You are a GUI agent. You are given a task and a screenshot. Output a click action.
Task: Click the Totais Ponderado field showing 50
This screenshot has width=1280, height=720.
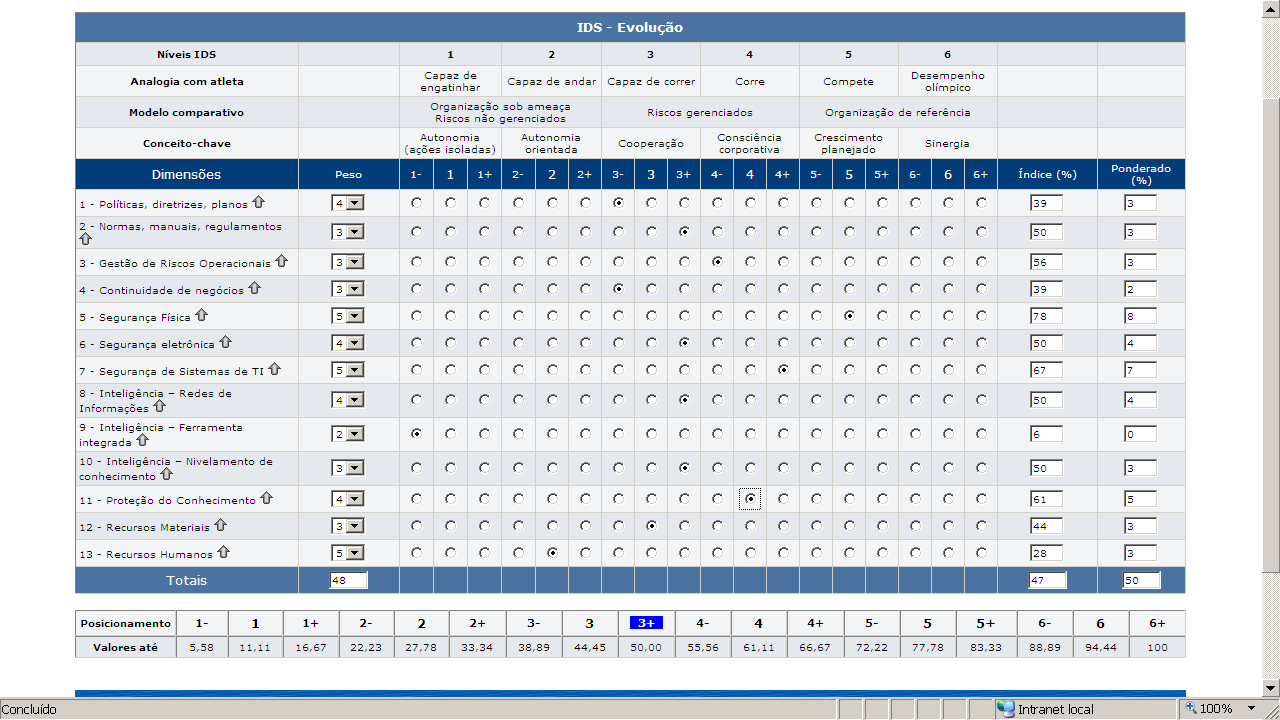point(1141,580)
